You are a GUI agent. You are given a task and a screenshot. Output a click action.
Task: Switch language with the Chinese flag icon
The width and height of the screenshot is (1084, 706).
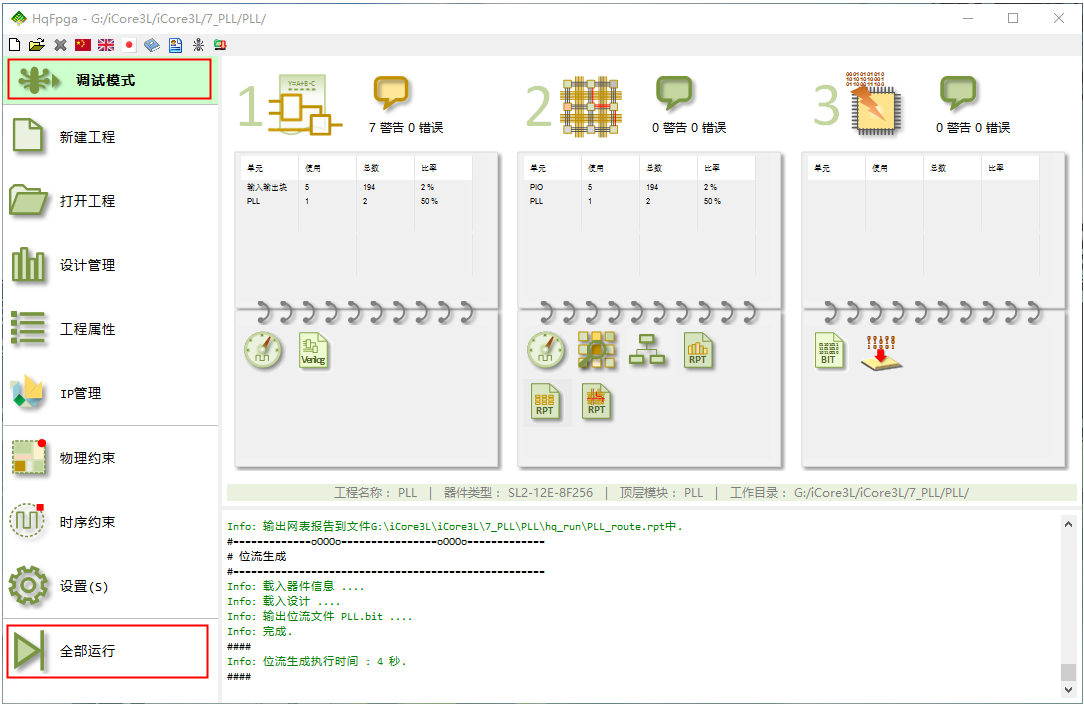tap(83, 45)
